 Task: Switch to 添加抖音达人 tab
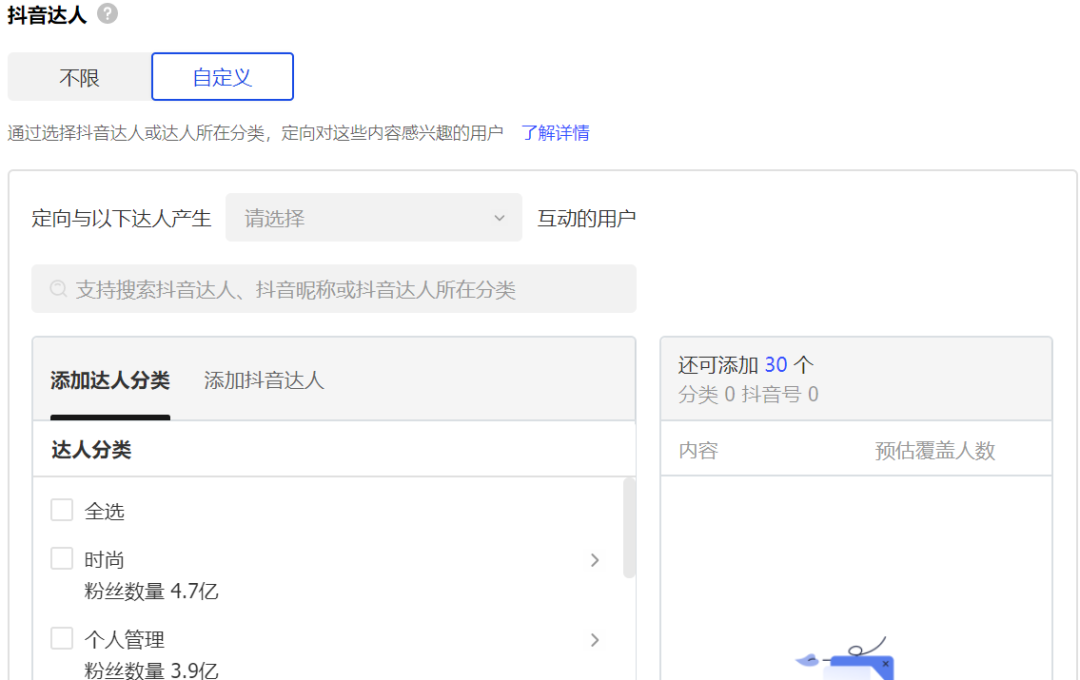click(264, 380)
